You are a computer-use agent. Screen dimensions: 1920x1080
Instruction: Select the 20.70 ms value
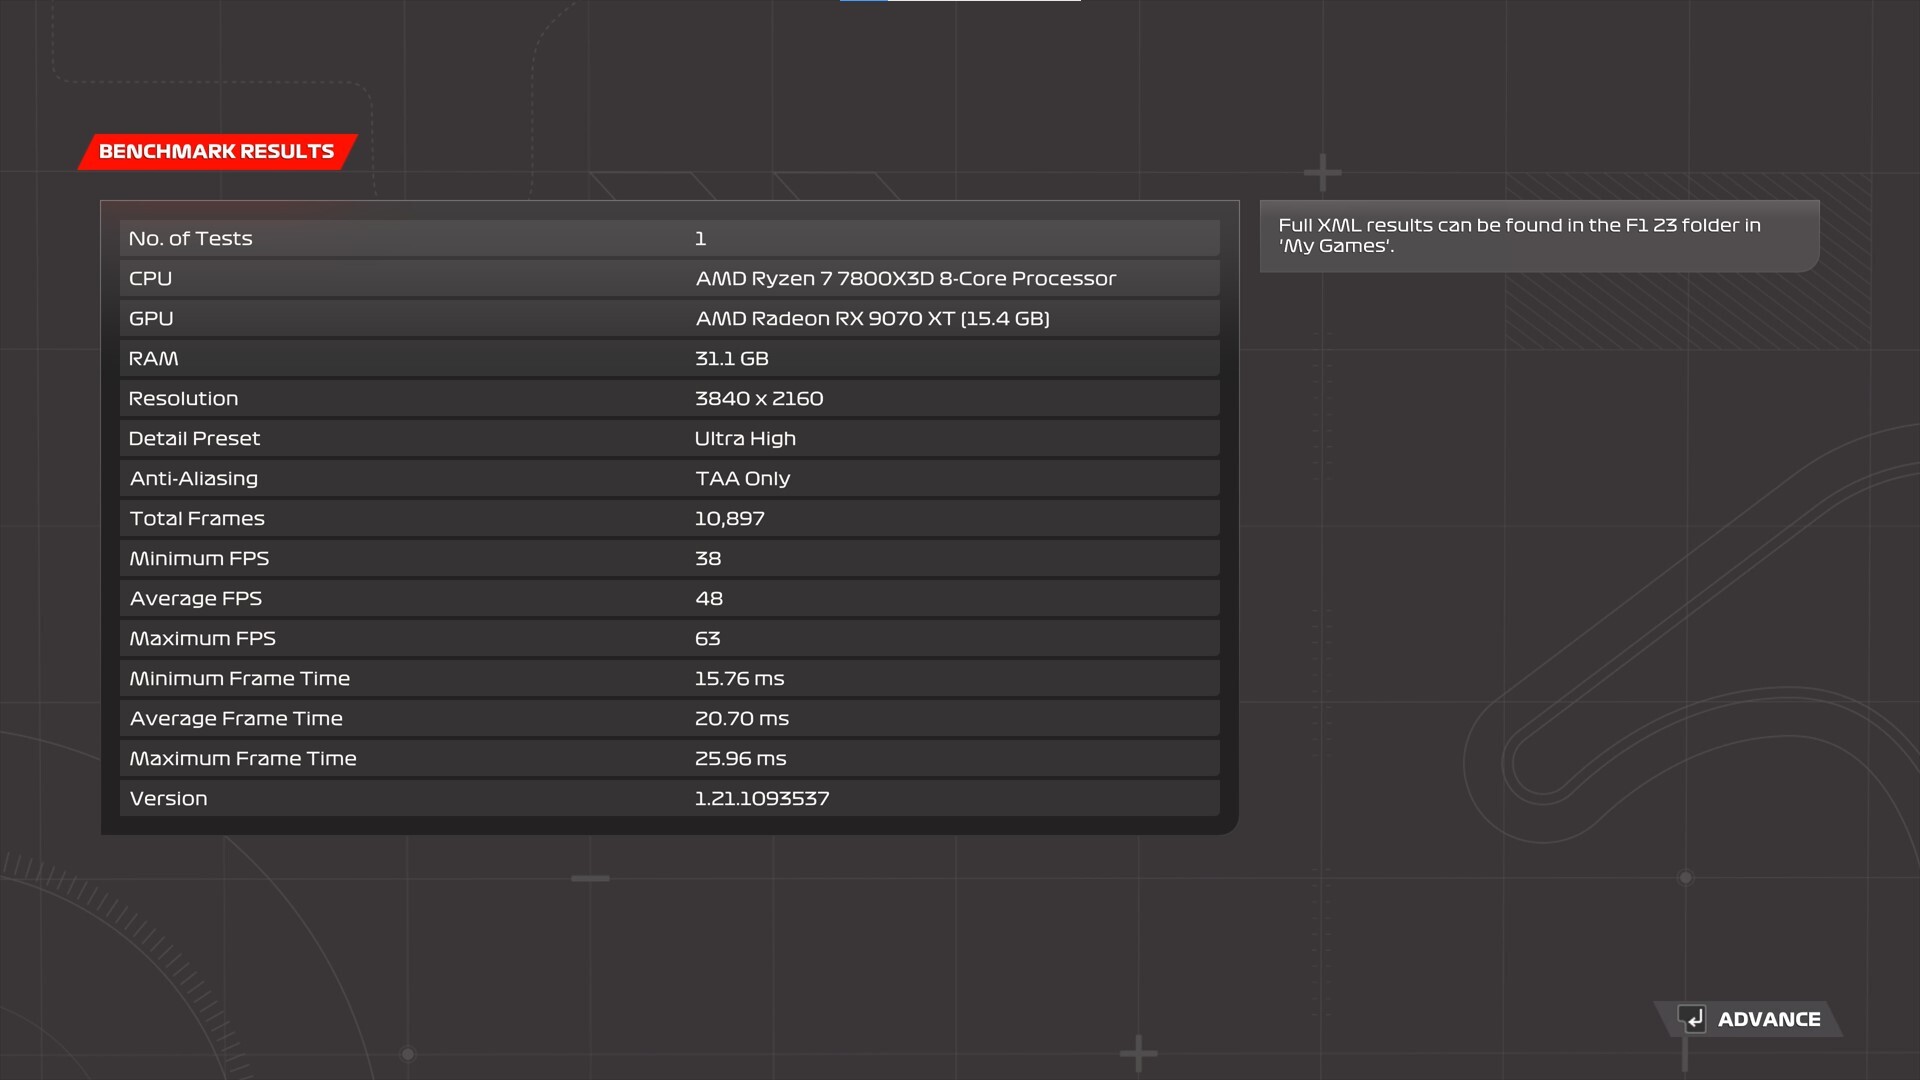coord(742,719)
